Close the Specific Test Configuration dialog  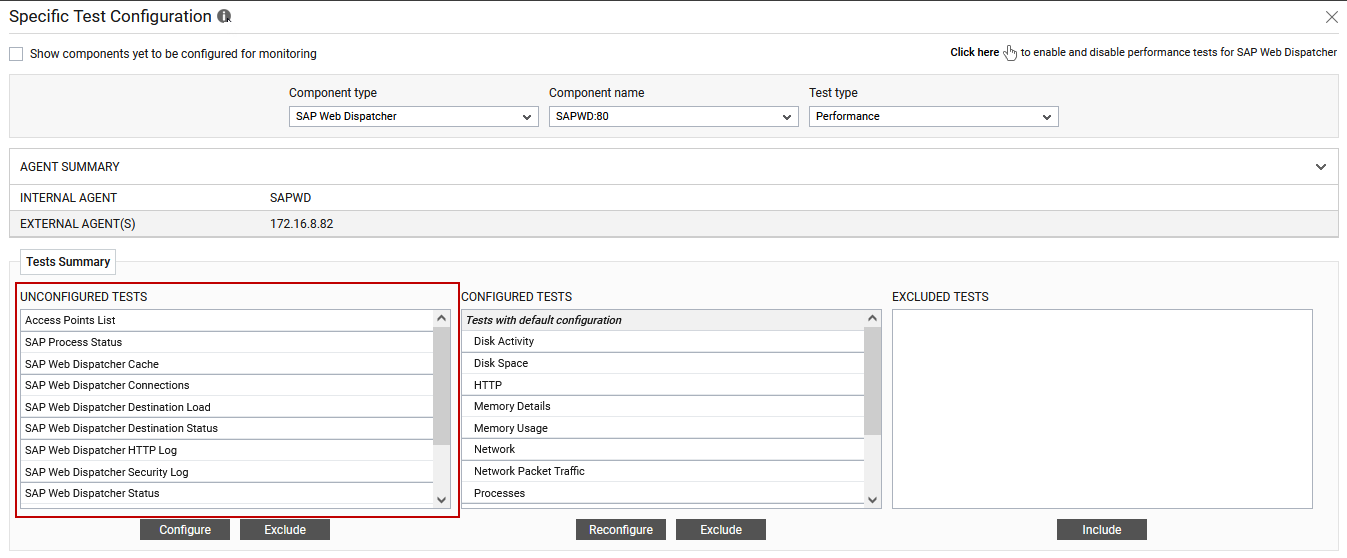(1331, 17)
